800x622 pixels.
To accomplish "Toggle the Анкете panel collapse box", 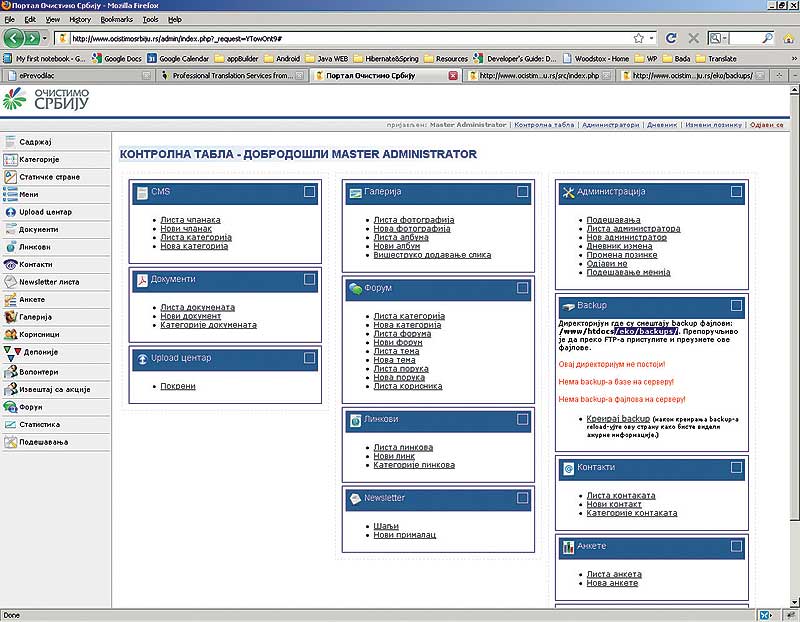I will 736,546.
